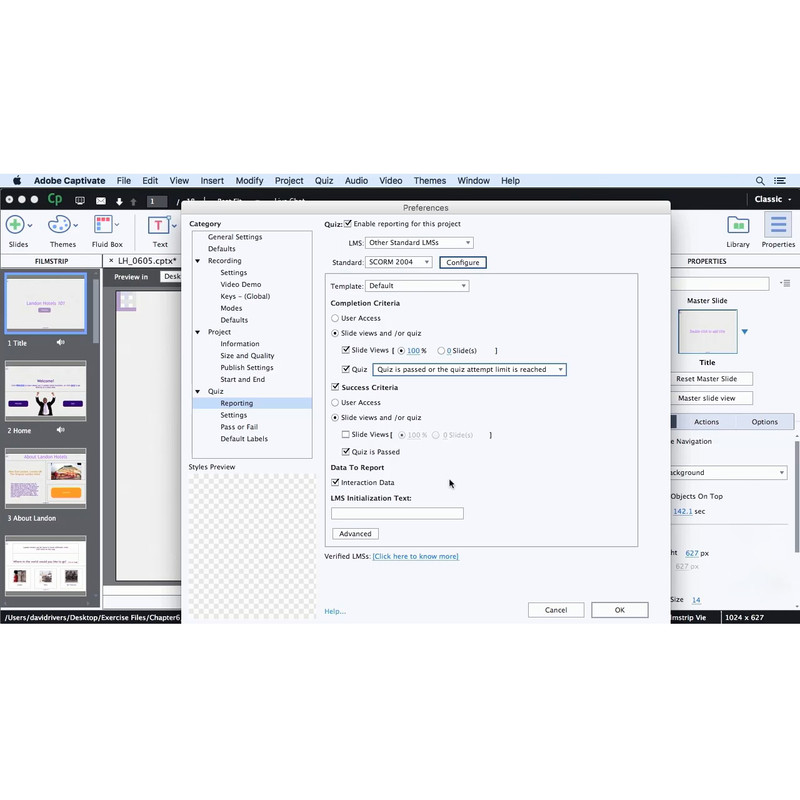
Task: Click the LMS Initialization Text field
Action: 397,513
